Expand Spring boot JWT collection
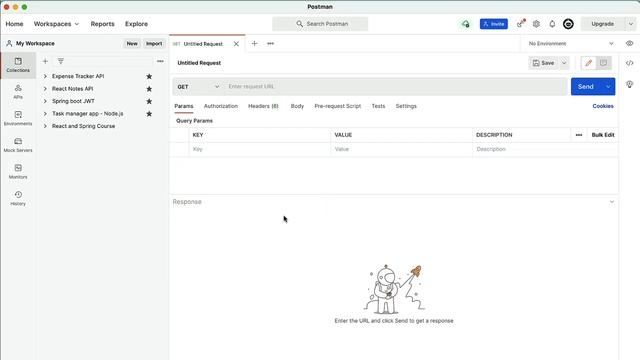This screenshot has width=640, height=360. click(45, 101)
